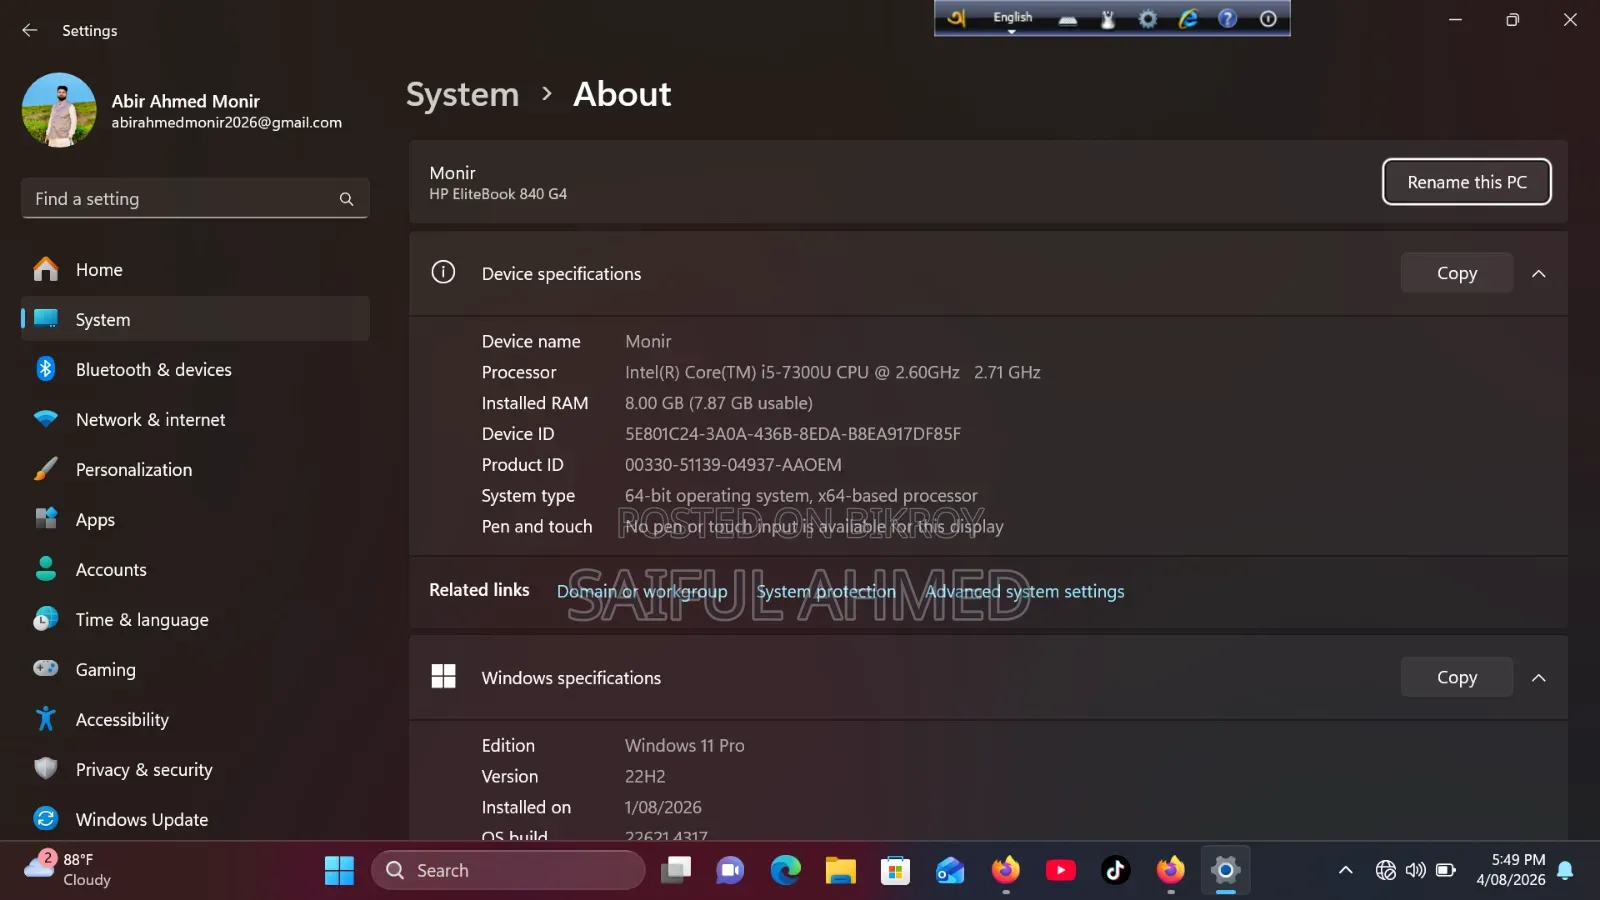Open the Domain or workgroup link

click(642, 591)
